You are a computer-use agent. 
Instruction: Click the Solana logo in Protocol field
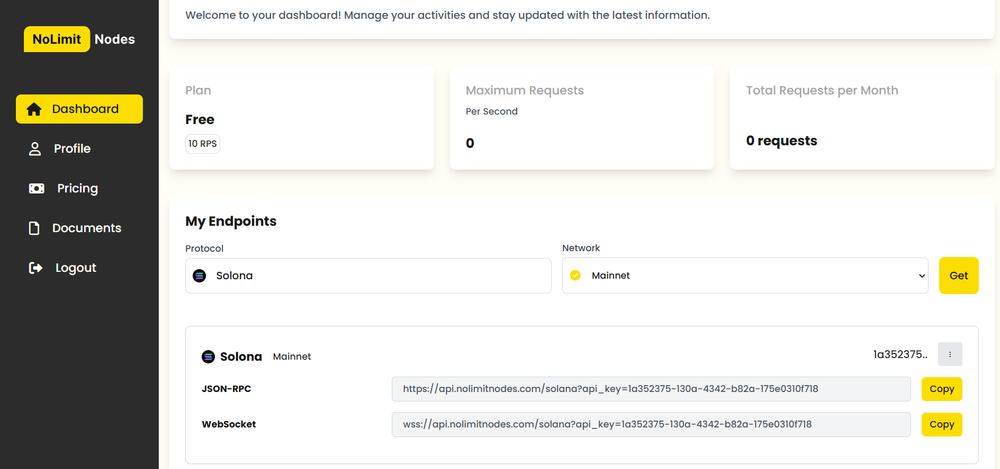point(199,276)
